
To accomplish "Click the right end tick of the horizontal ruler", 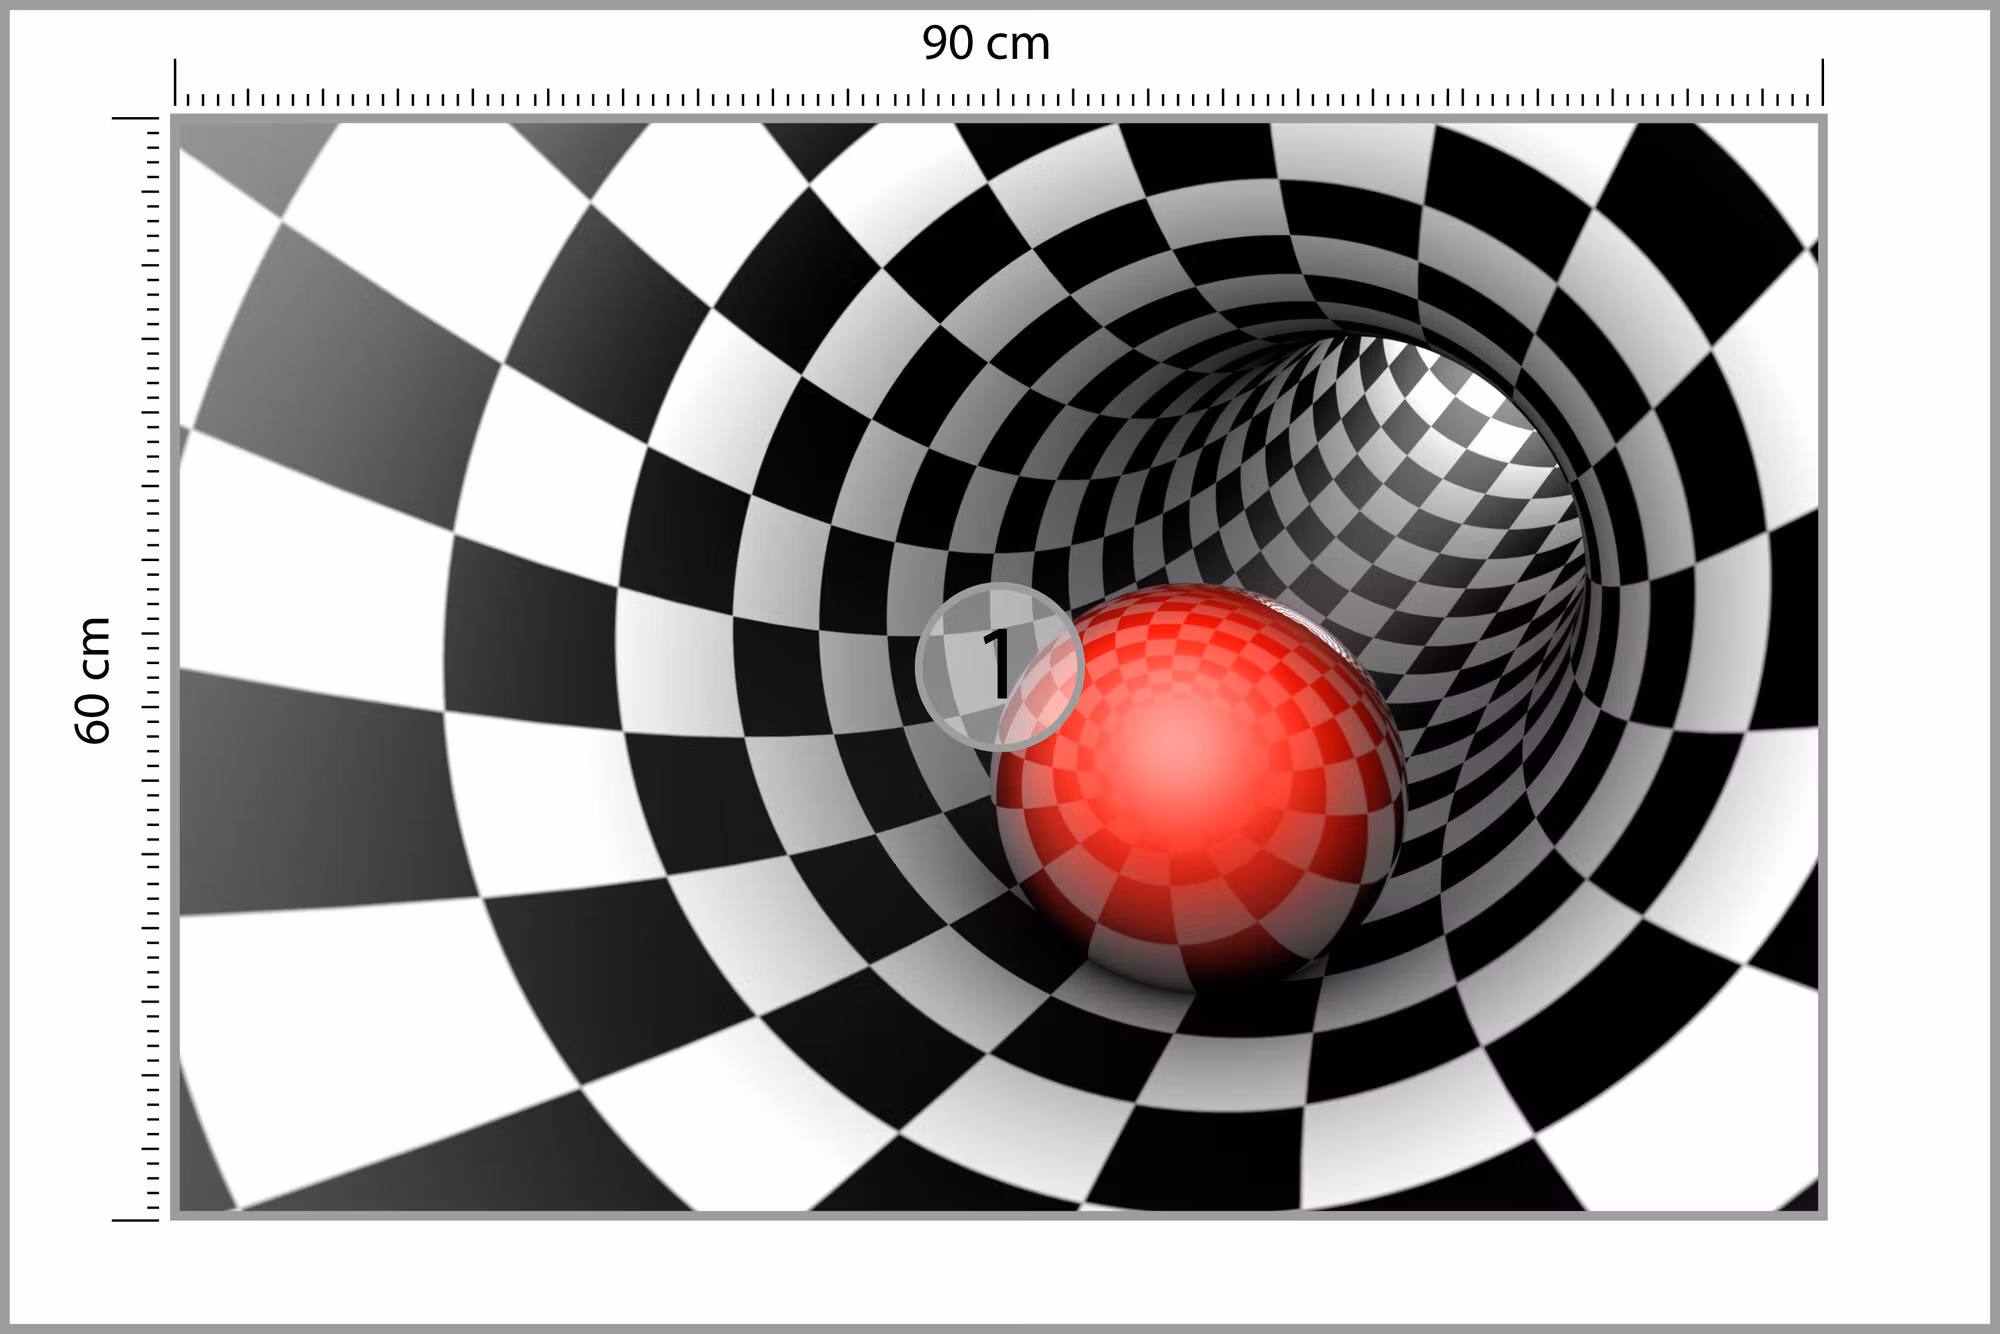I will [x=1822, y=82].
